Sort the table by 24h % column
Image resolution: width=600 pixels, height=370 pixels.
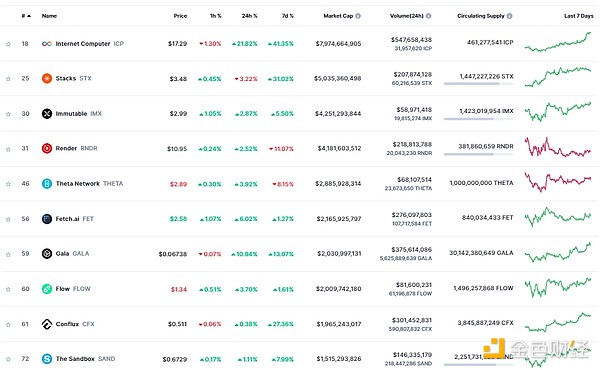coord(249,16)
